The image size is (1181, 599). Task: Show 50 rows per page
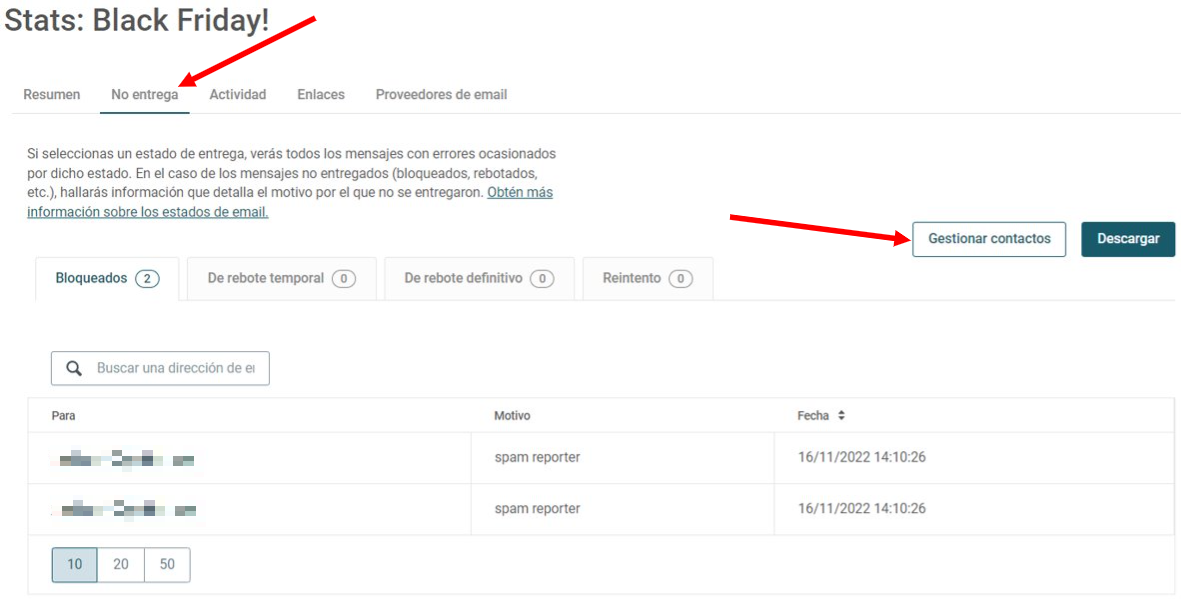(167, 564)
